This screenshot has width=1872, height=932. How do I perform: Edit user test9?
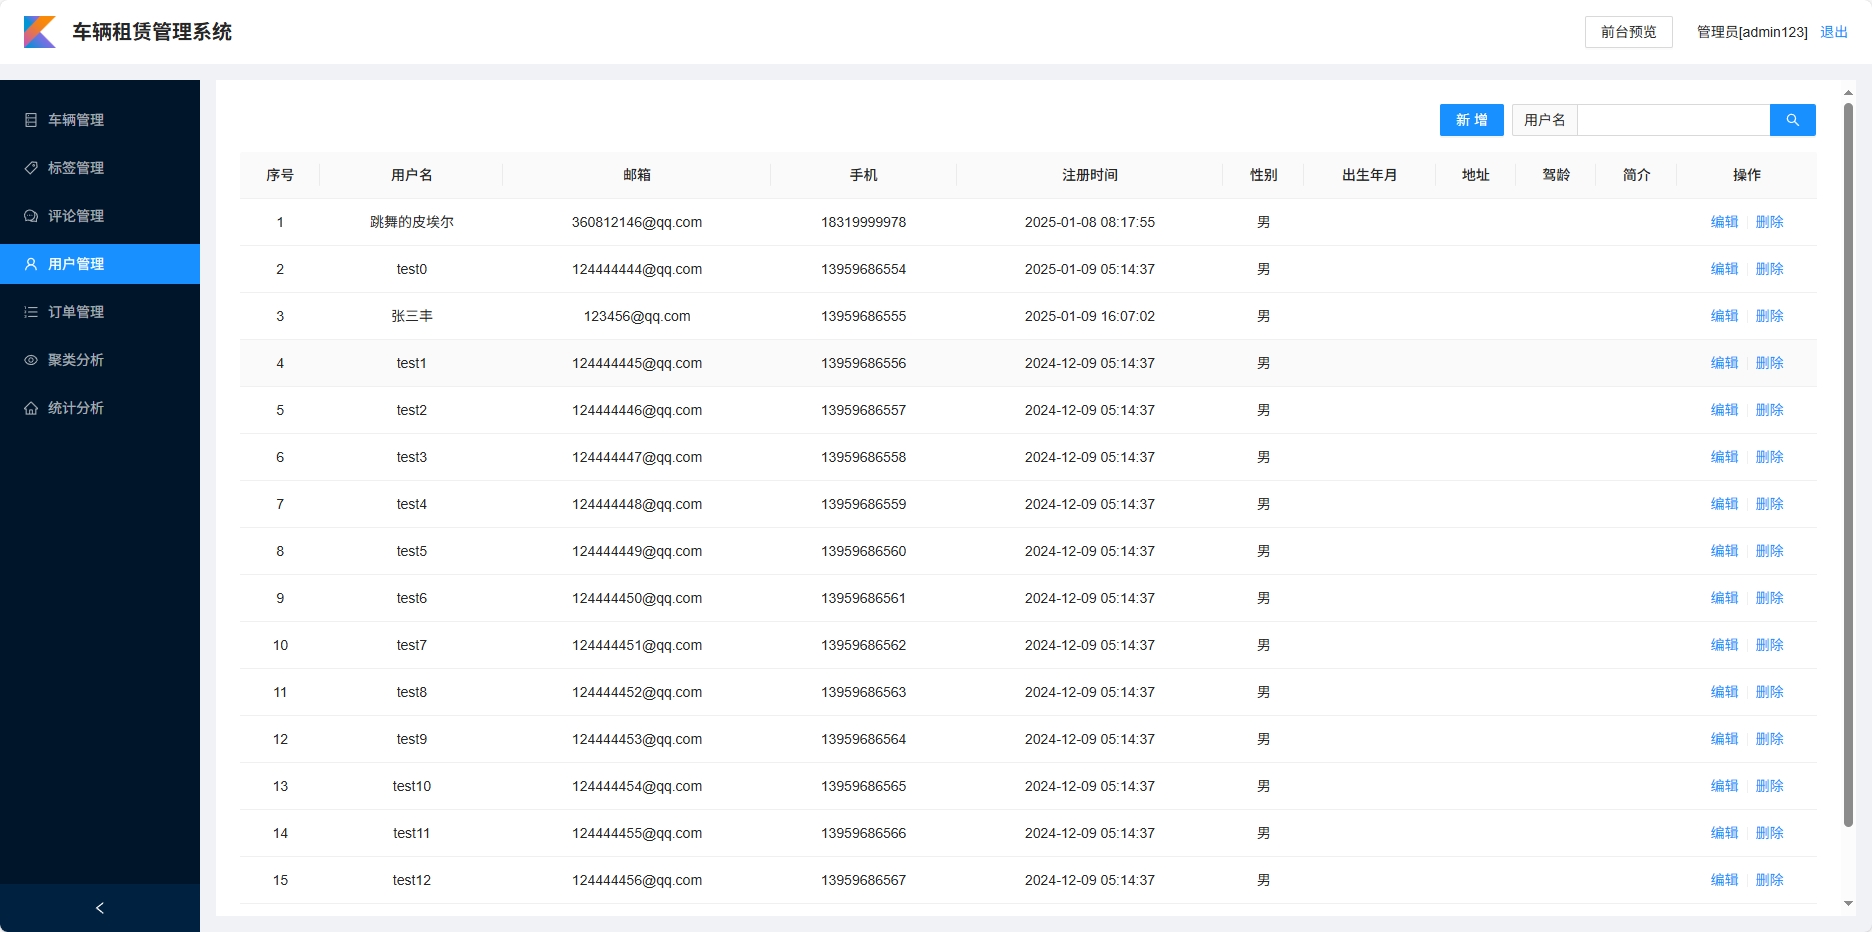(1724, 739)
